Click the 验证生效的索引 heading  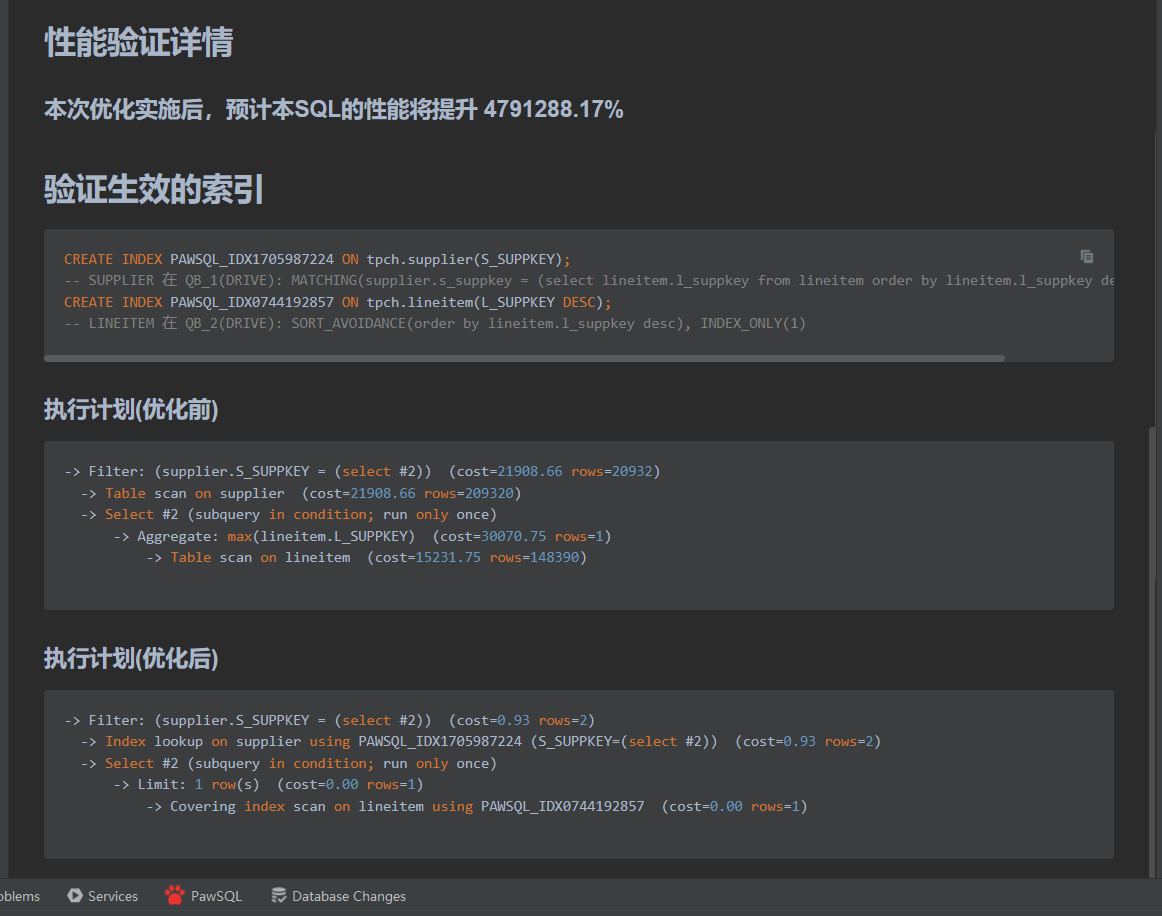point(153,188)
